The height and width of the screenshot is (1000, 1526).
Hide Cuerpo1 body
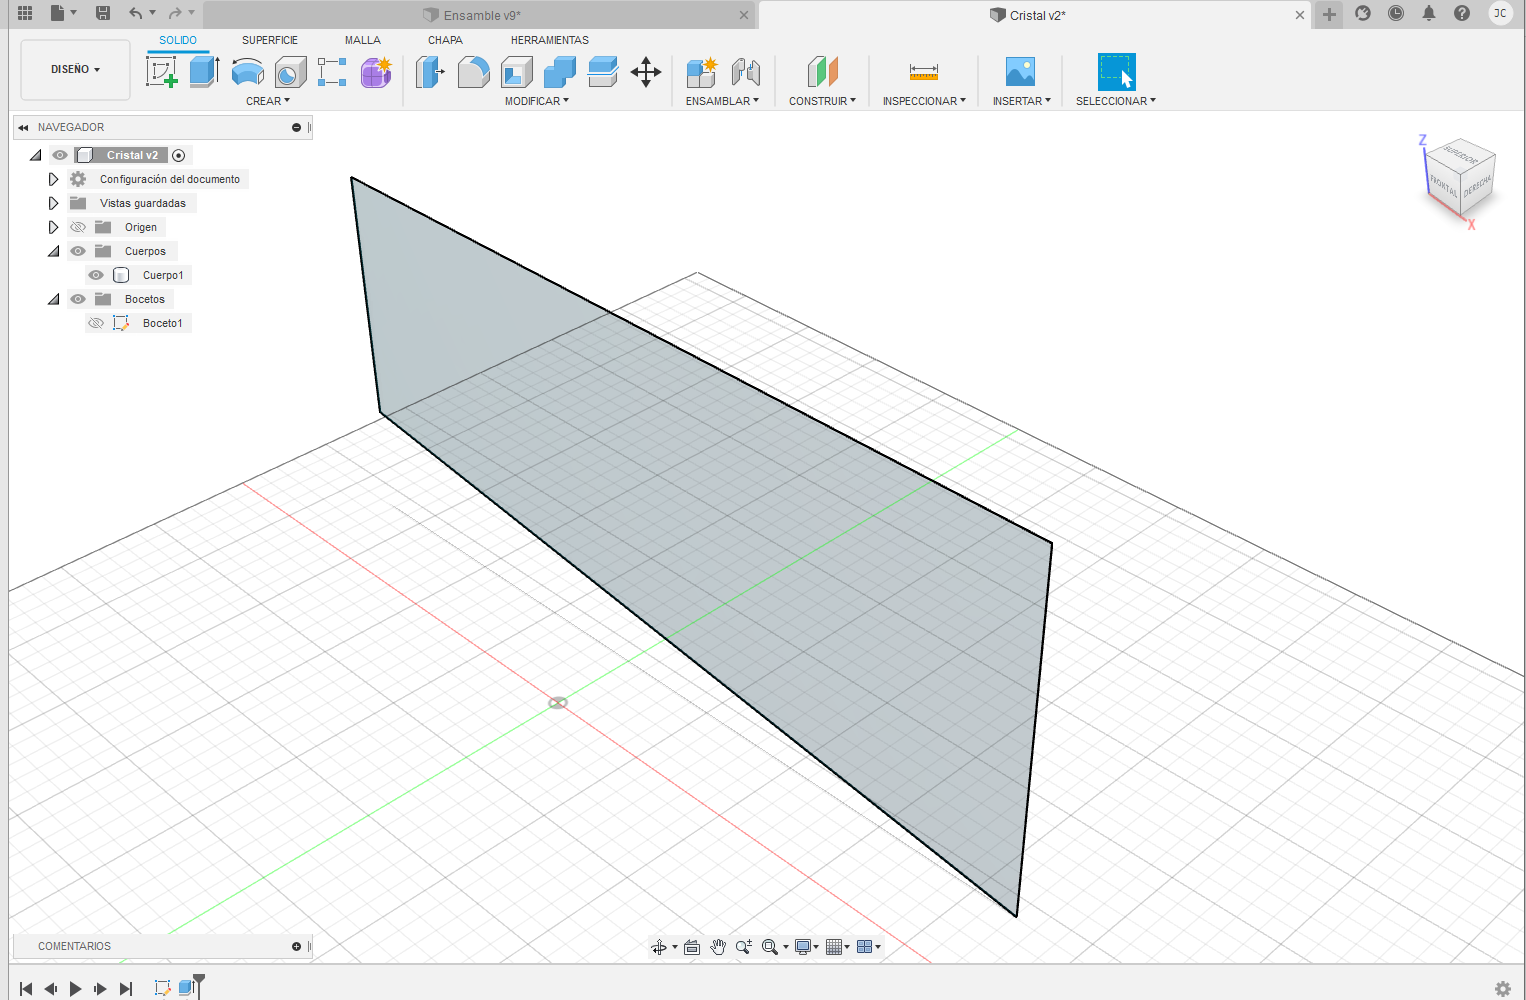point(96,275)
